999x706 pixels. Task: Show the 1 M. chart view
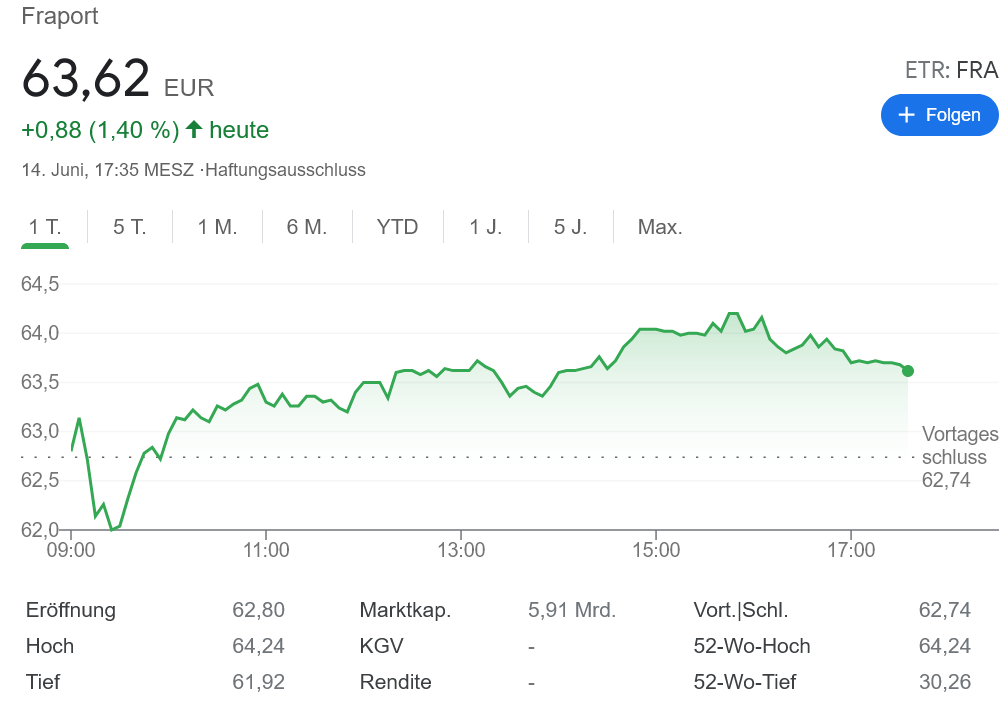click(217, 227)
